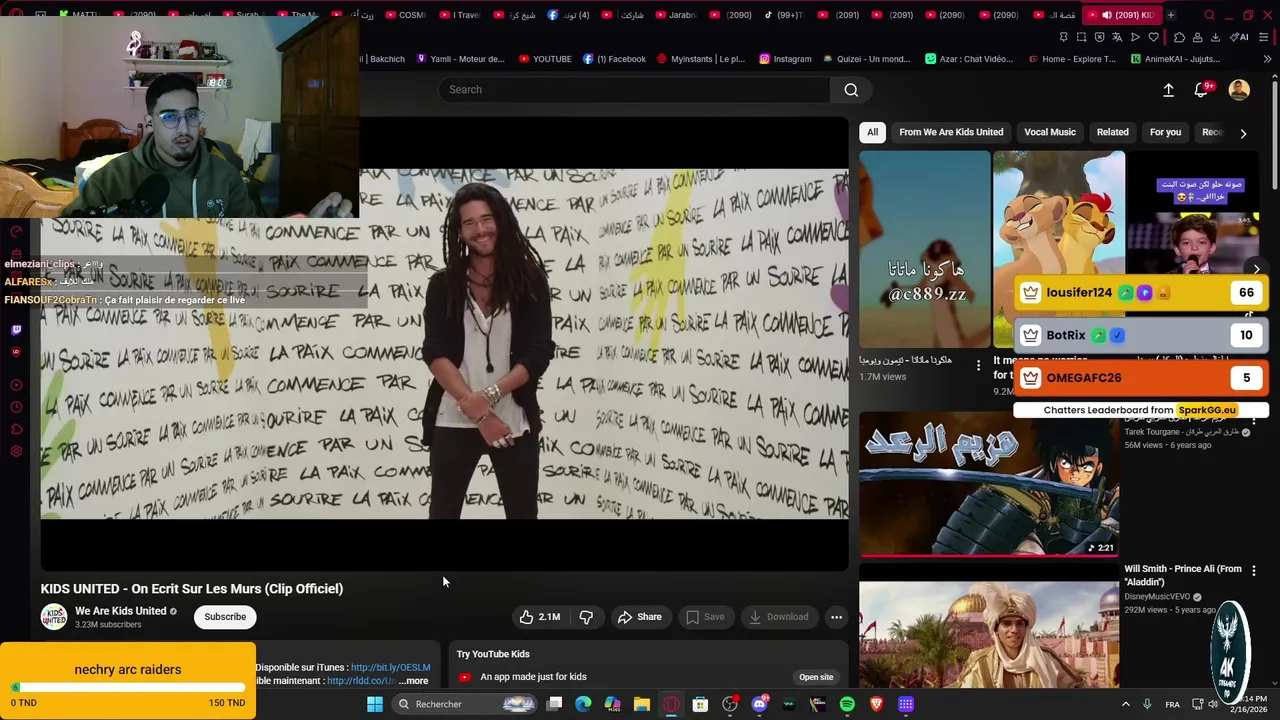
Task: Open the (1) Facebook bookmark
Action: [614, 59]
